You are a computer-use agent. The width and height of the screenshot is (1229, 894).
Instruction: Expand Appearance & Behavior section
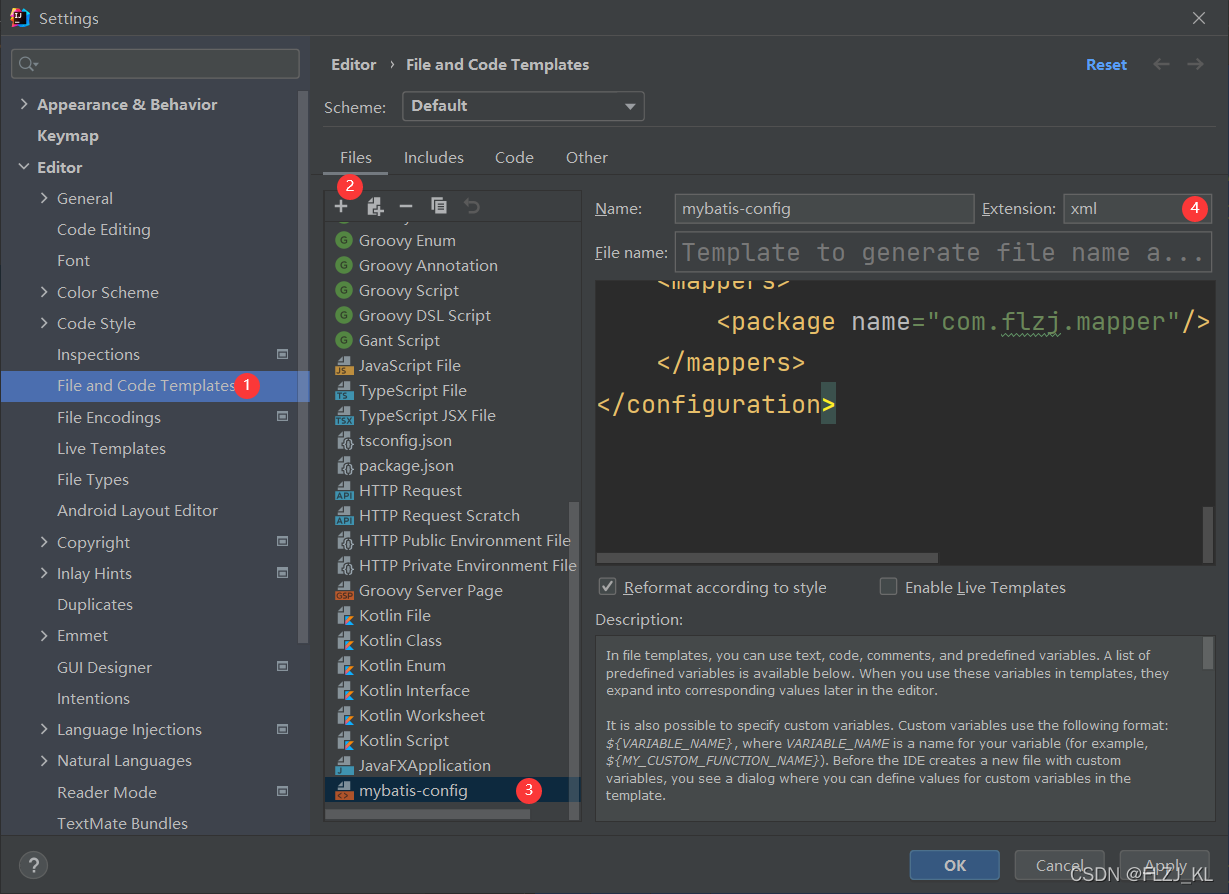pos(24,104)
